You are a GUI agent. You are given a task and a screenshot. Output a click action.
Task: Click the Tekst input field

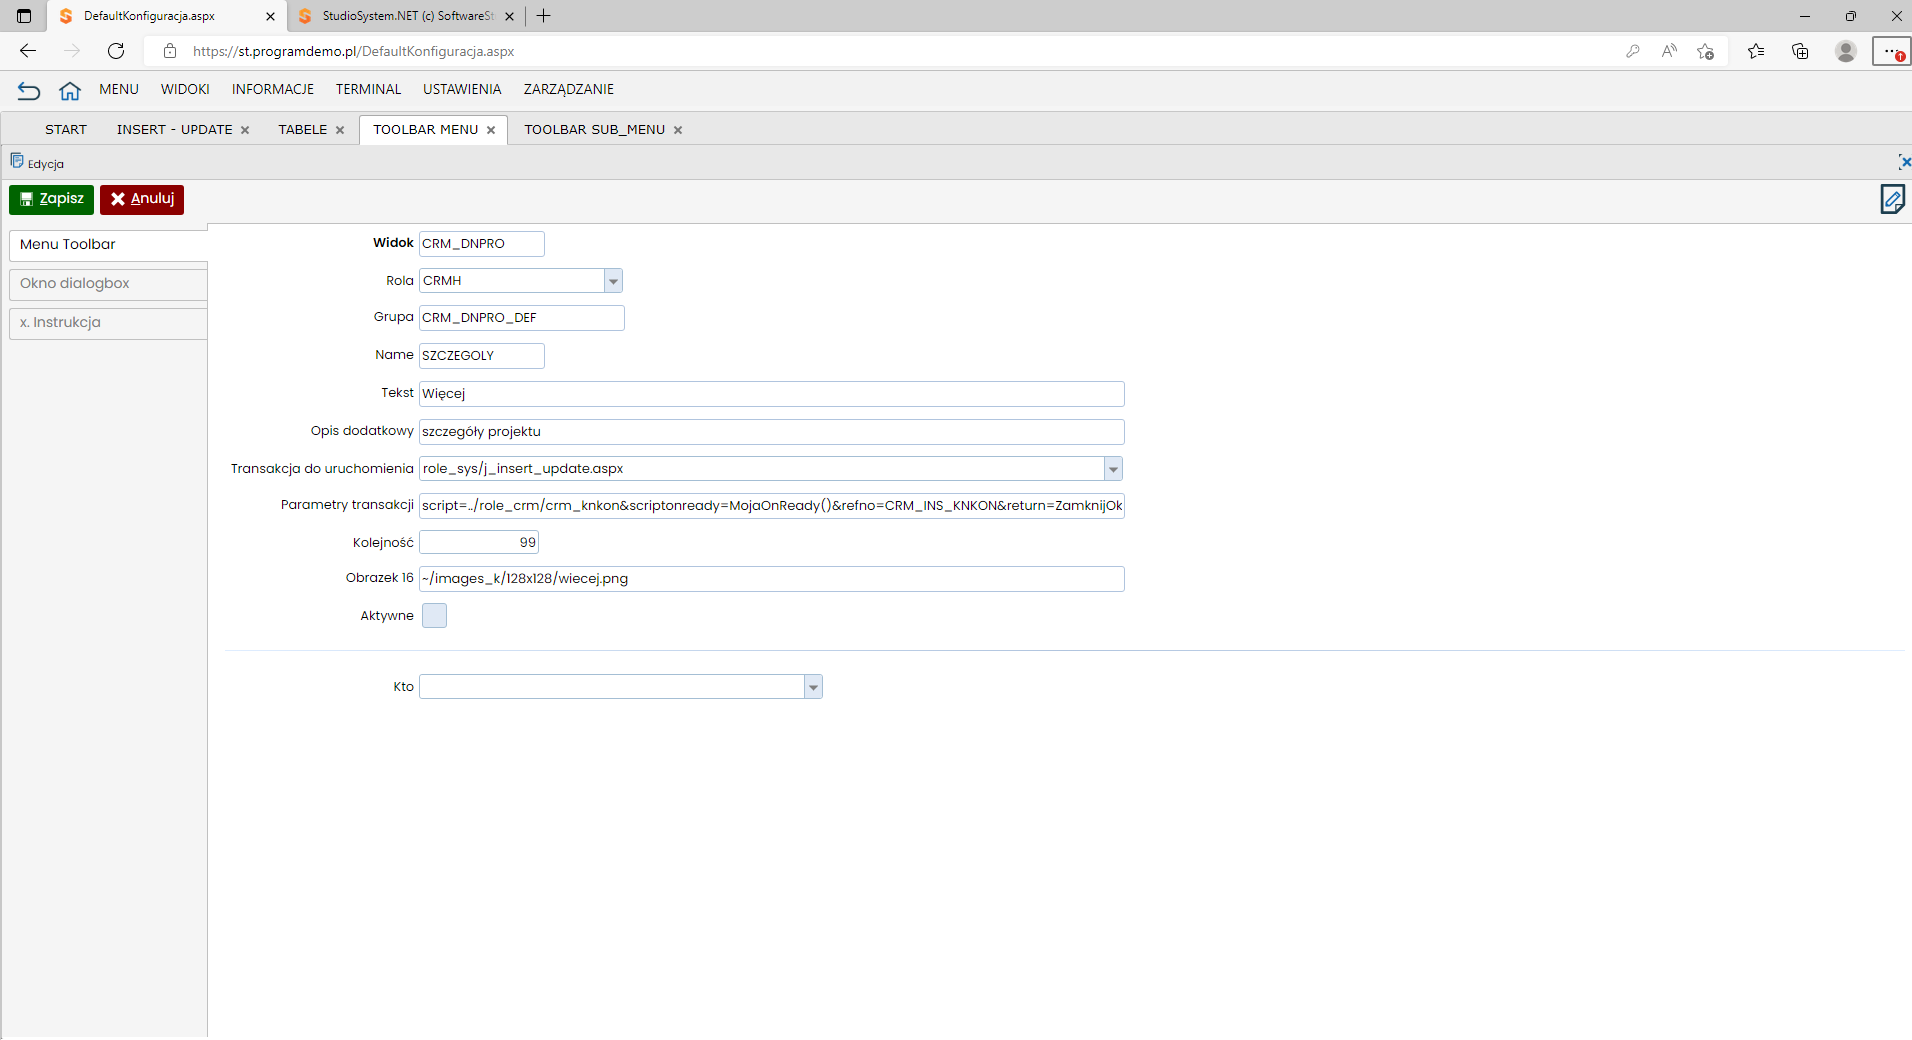772,394
